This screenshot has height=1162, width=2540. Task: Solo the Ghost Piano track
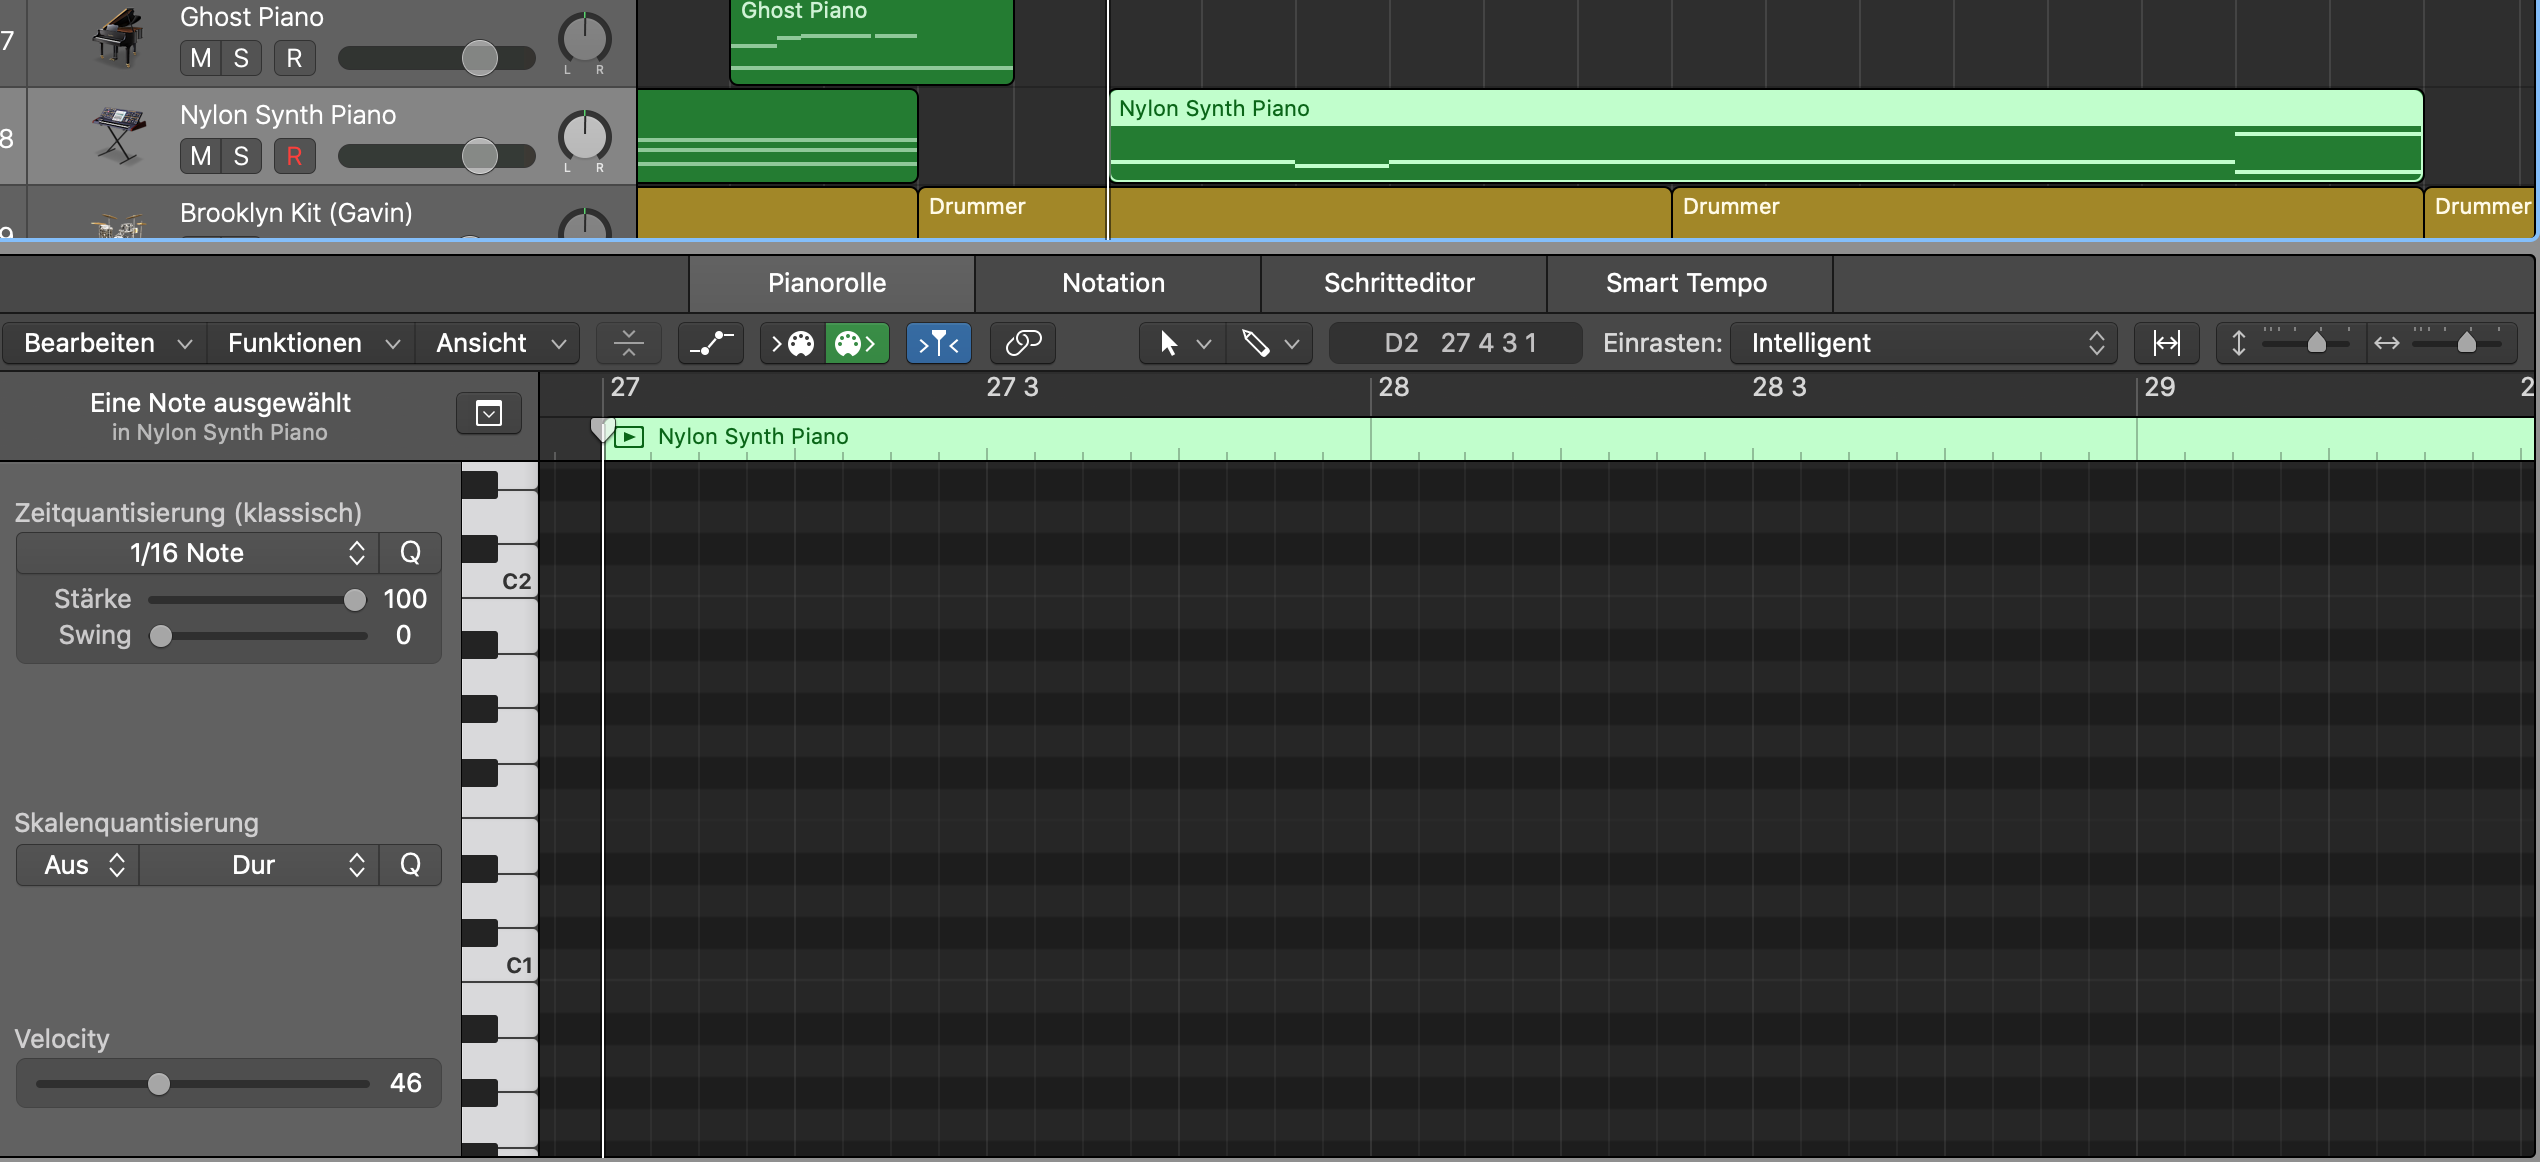click(241, 58)
